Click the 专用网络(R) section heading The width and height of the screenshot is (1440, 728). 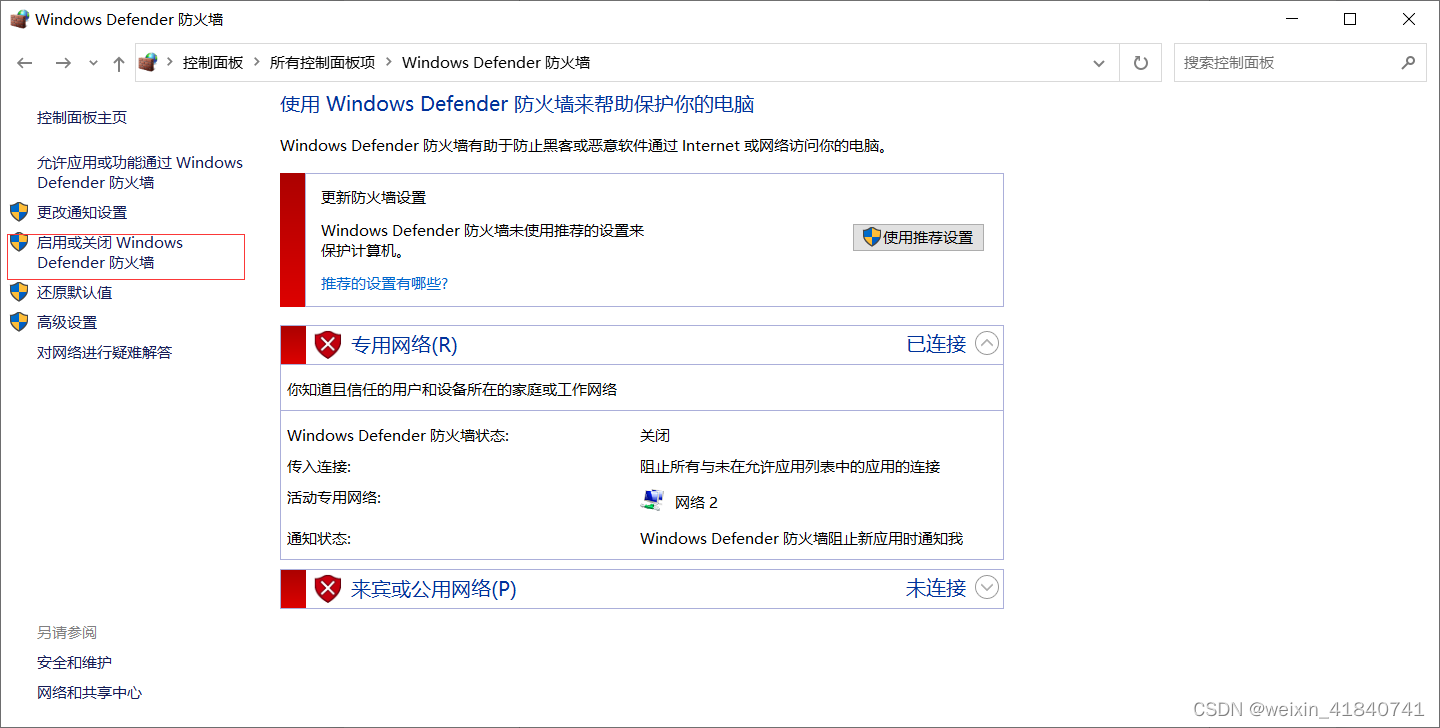click(x=404, y=345)
